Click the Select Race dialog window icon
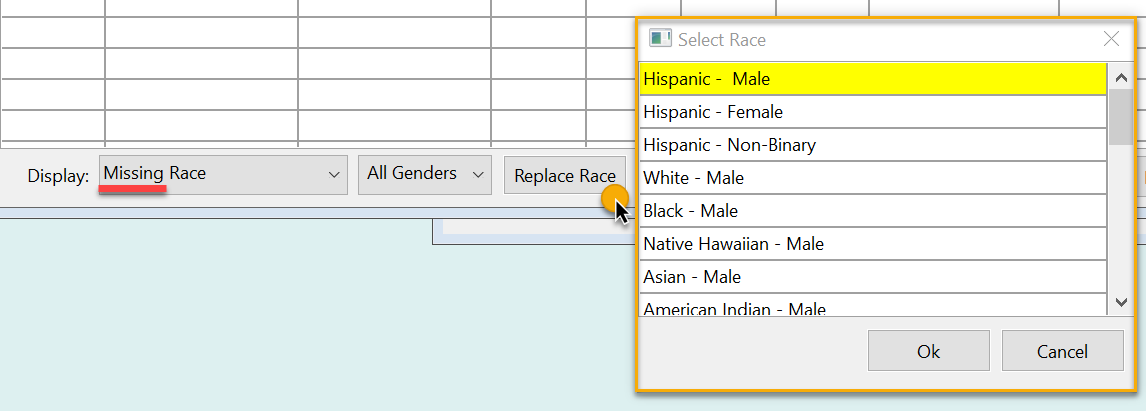 pyautogui.click(x=659, y=39)
